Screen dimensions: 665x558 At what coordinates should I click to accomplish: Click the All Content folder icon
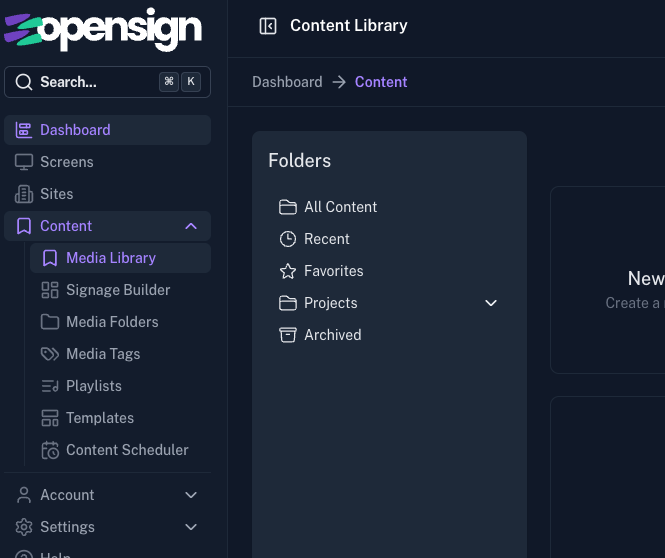(288, 207)
